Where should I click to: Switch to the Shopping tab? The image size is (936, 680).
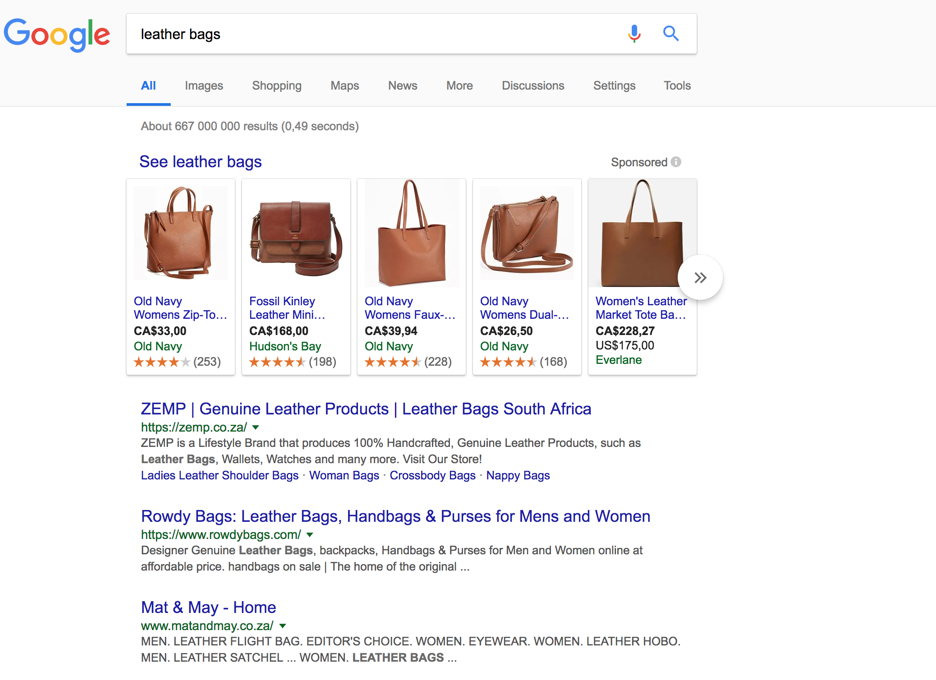point(276,85)
